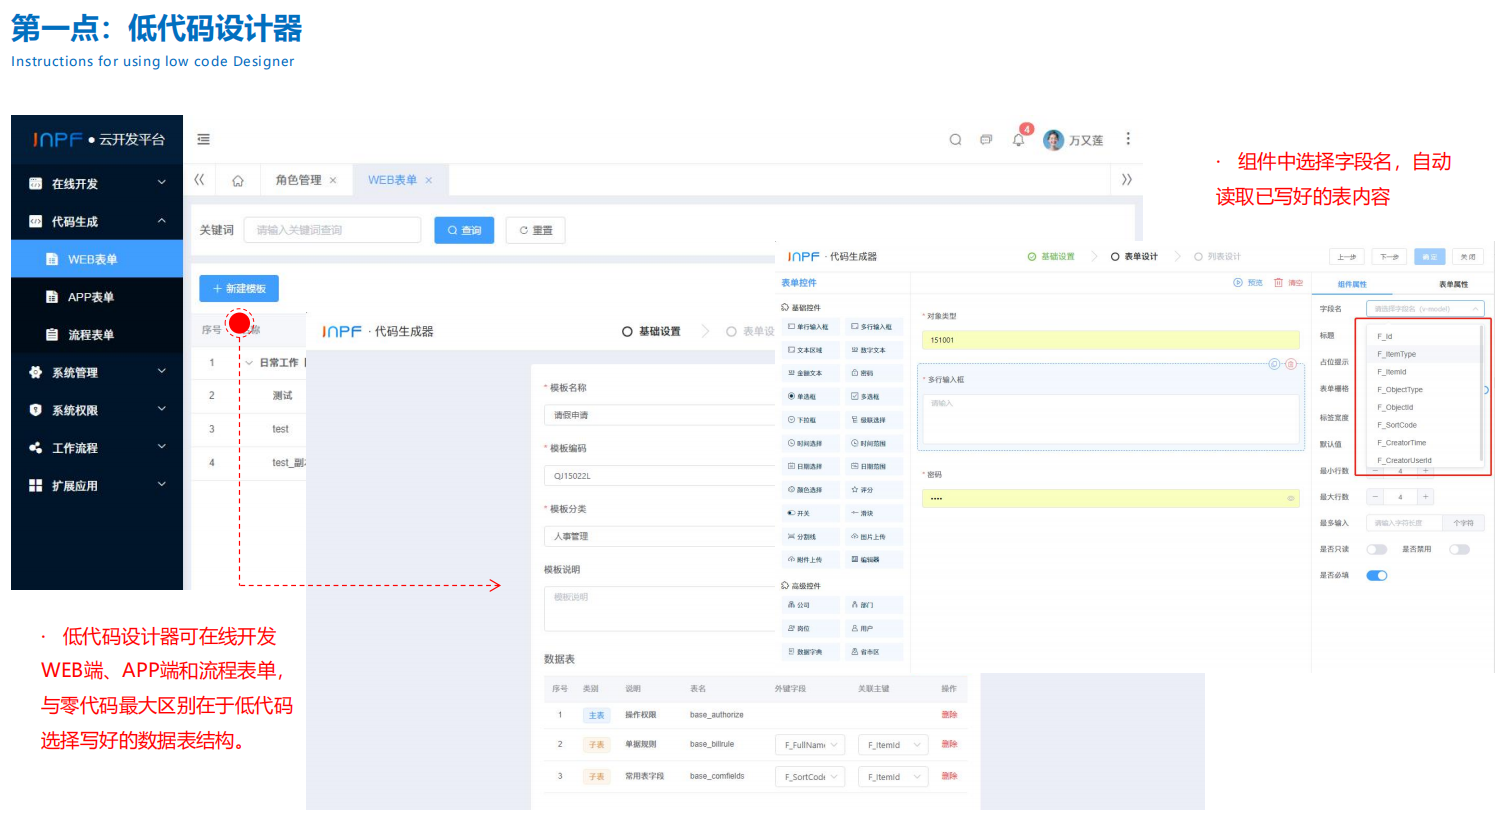Toggle the 是否禁用 switch

tap(1459, 549)
